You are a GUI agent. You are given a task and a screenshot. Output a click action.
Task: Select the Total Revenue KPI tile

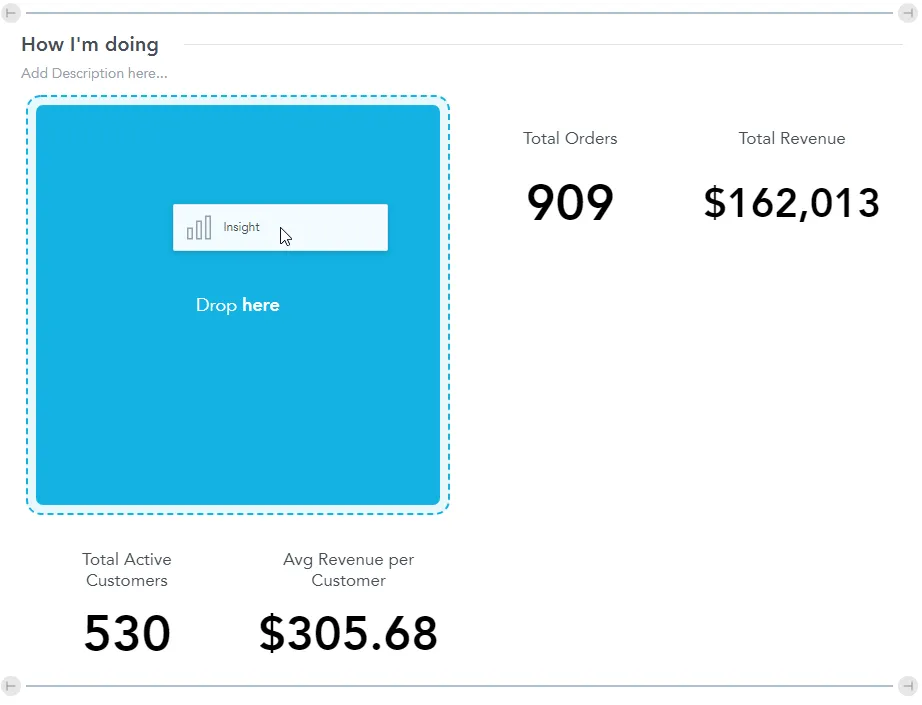(x=791, y=138)
